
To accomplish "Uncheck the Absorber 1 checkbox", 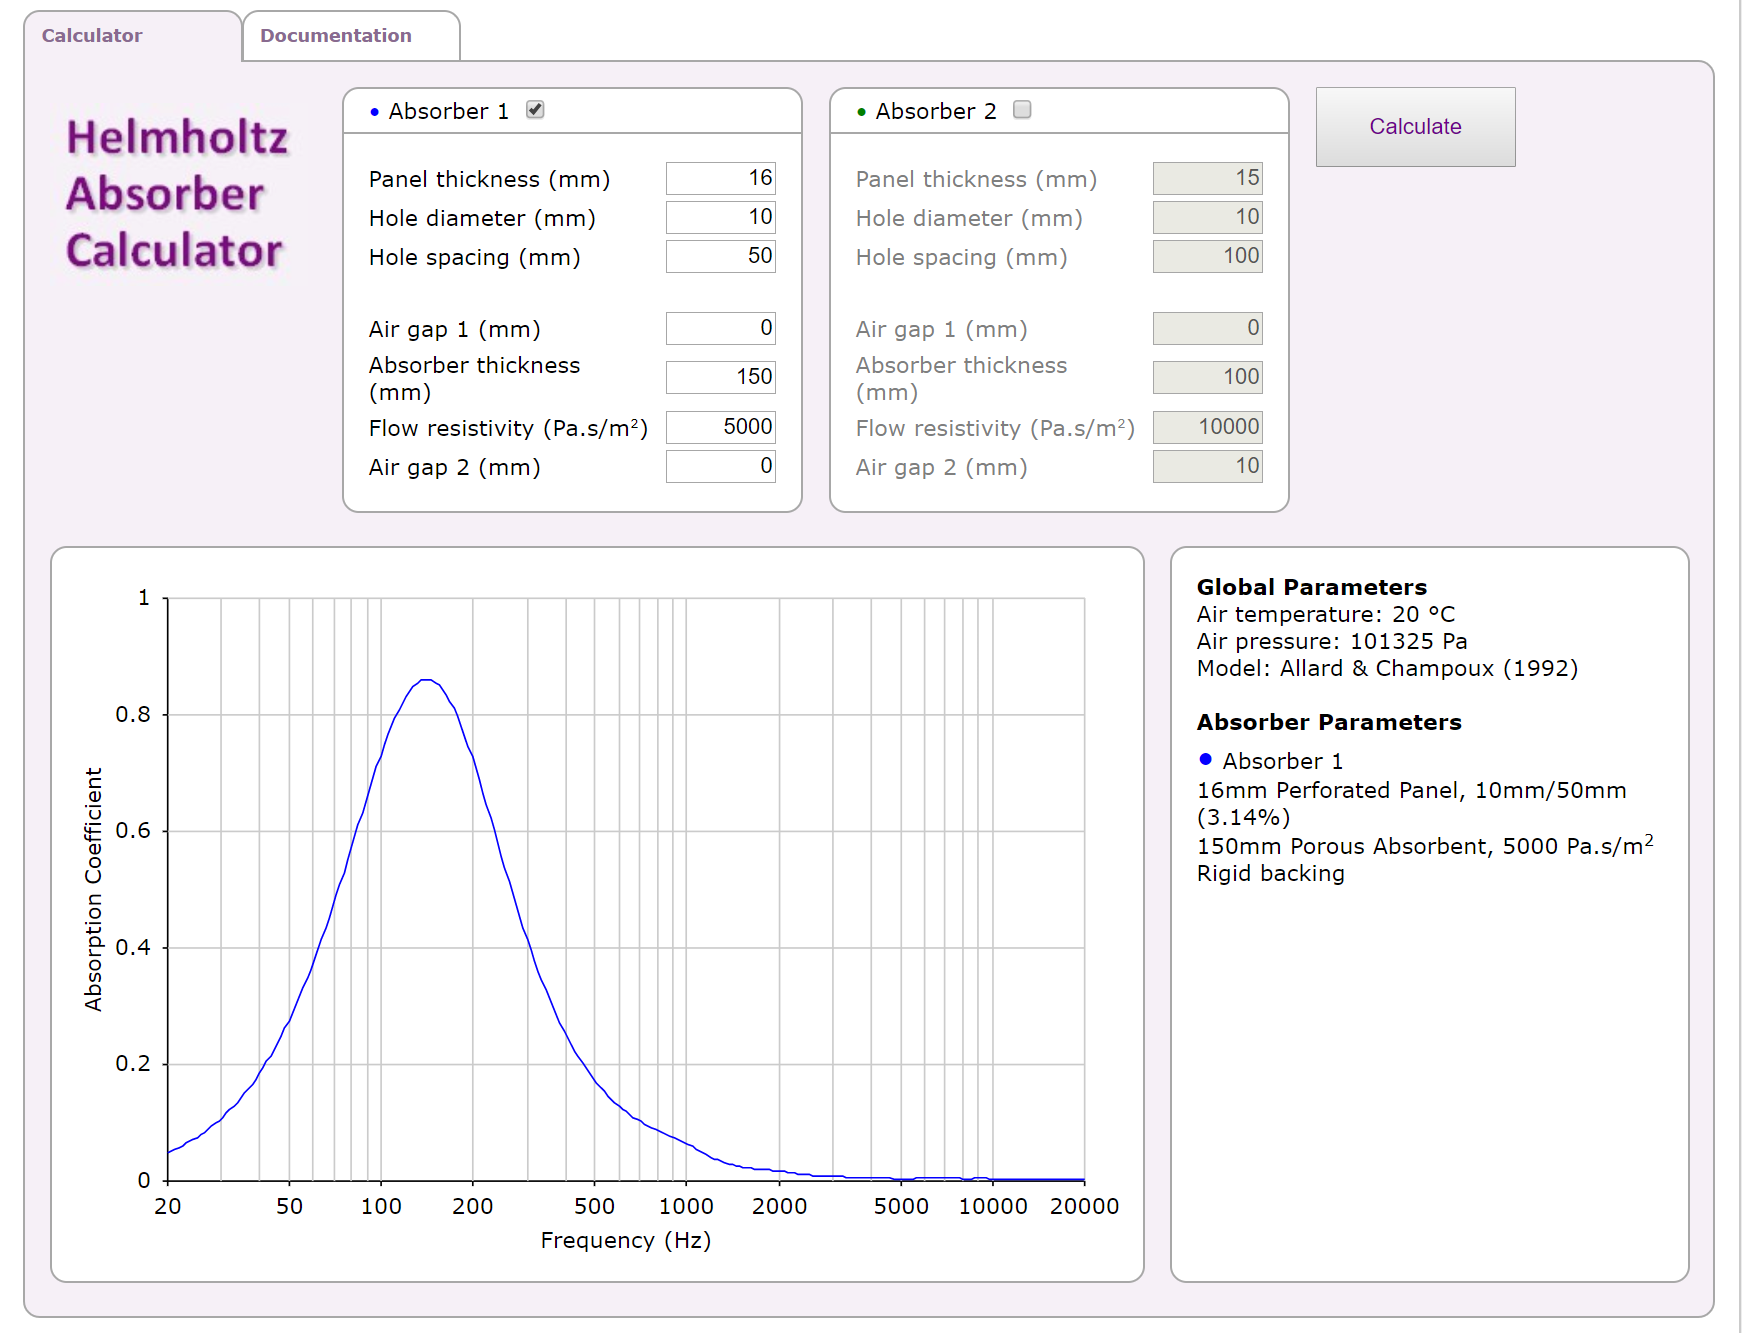I will (x=535, y=110).
